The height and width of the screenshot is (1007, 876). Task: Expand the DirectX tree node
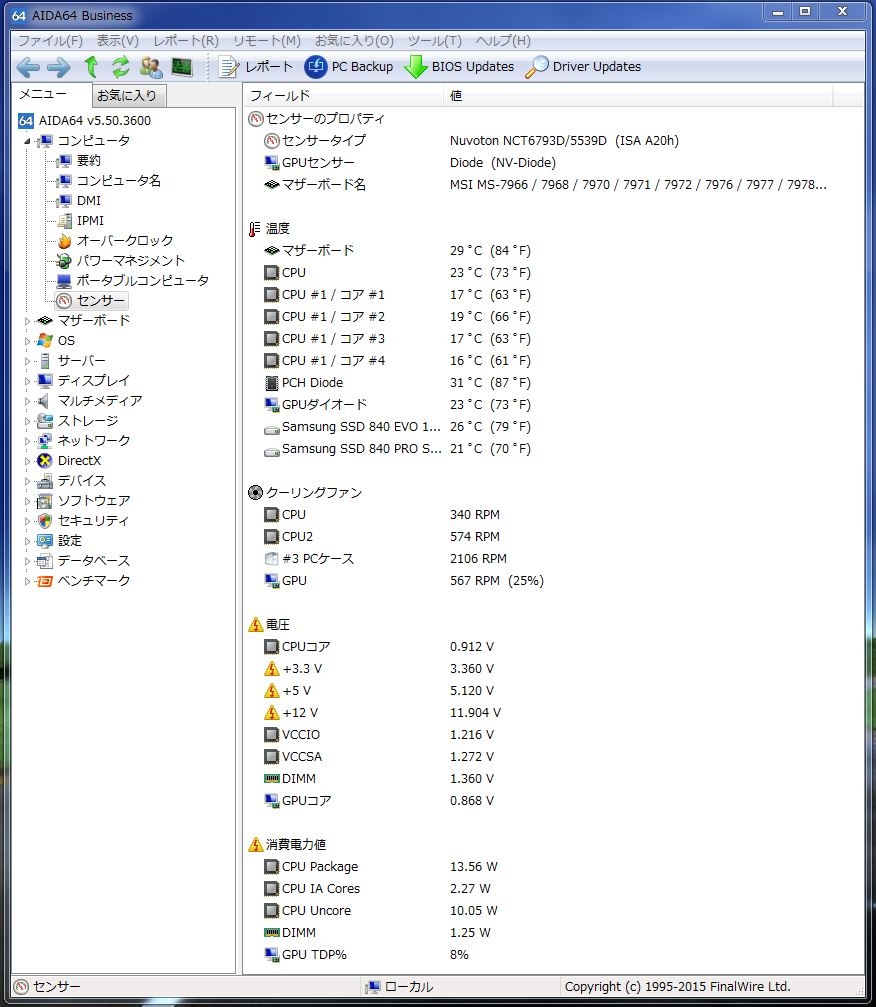pyautogui.click(x=27, y=460)
